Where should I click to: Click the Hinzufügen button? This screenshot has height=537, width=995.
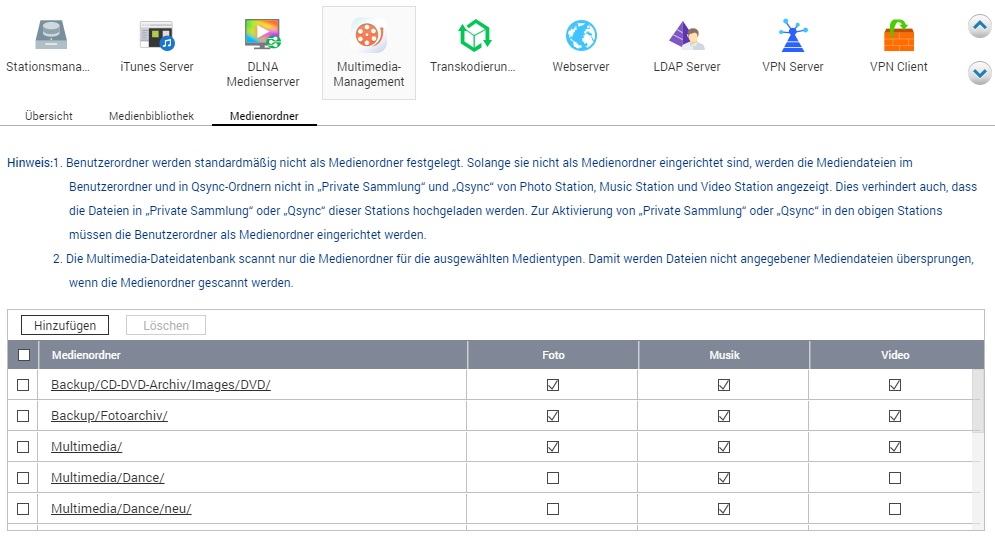(65, 325)
